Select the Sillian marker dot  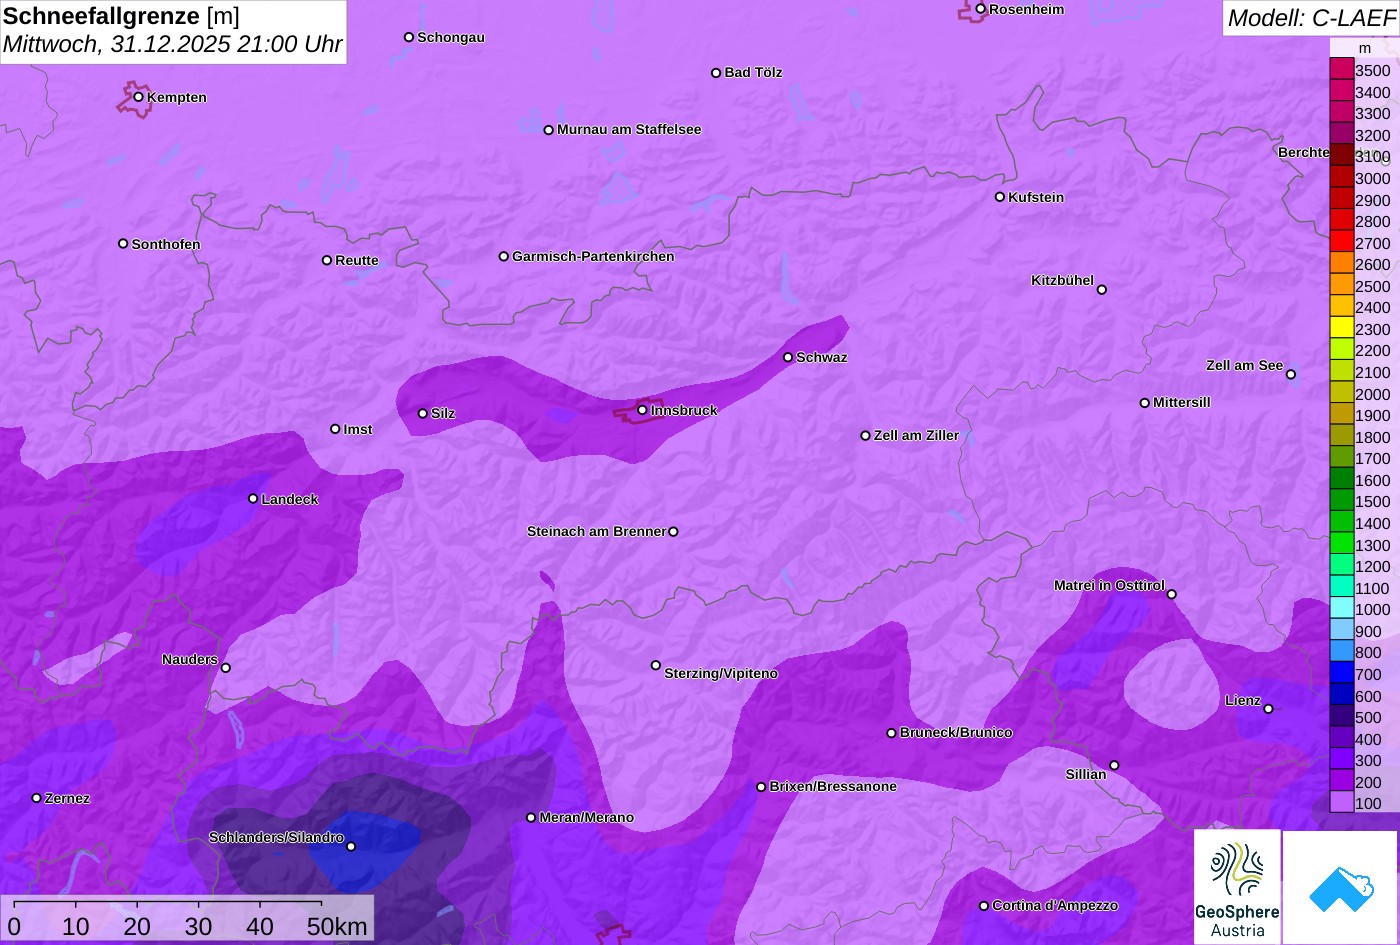(x=1115, y=766)
